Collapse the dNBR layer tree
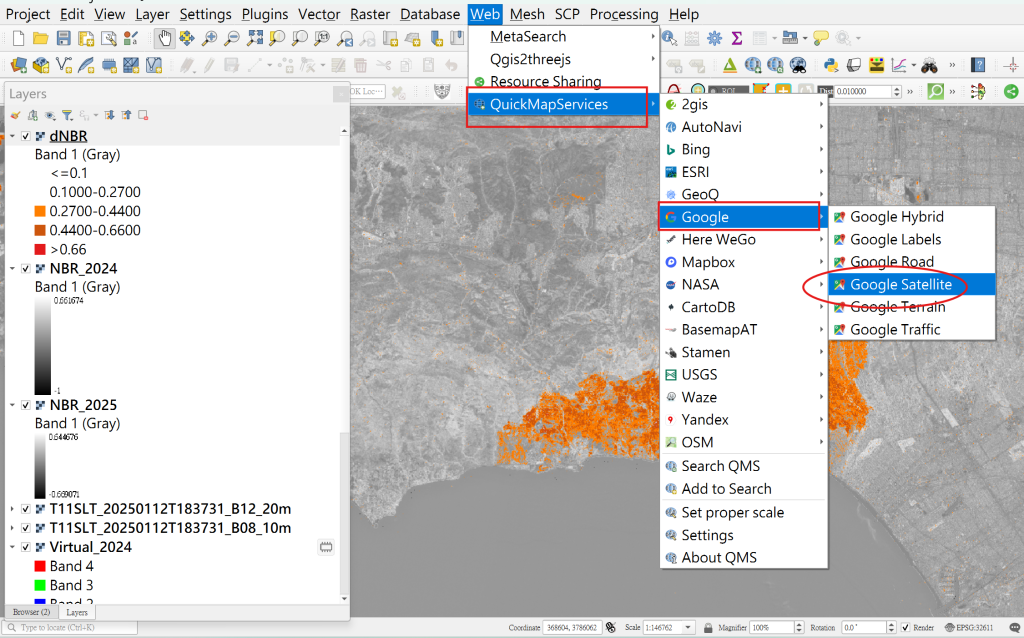 [12, 136]
